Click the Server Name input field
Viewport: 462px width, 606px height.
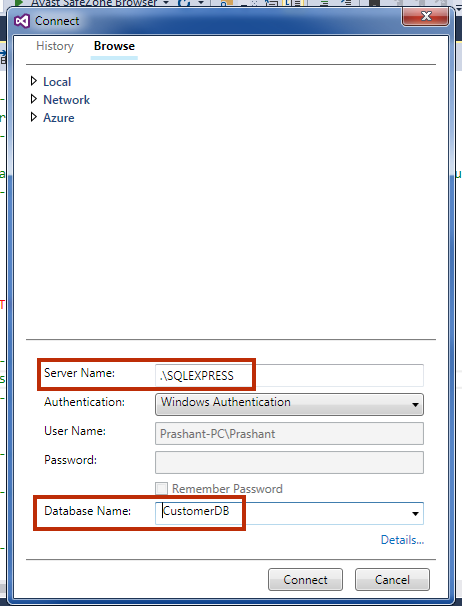tap(289, 375)
